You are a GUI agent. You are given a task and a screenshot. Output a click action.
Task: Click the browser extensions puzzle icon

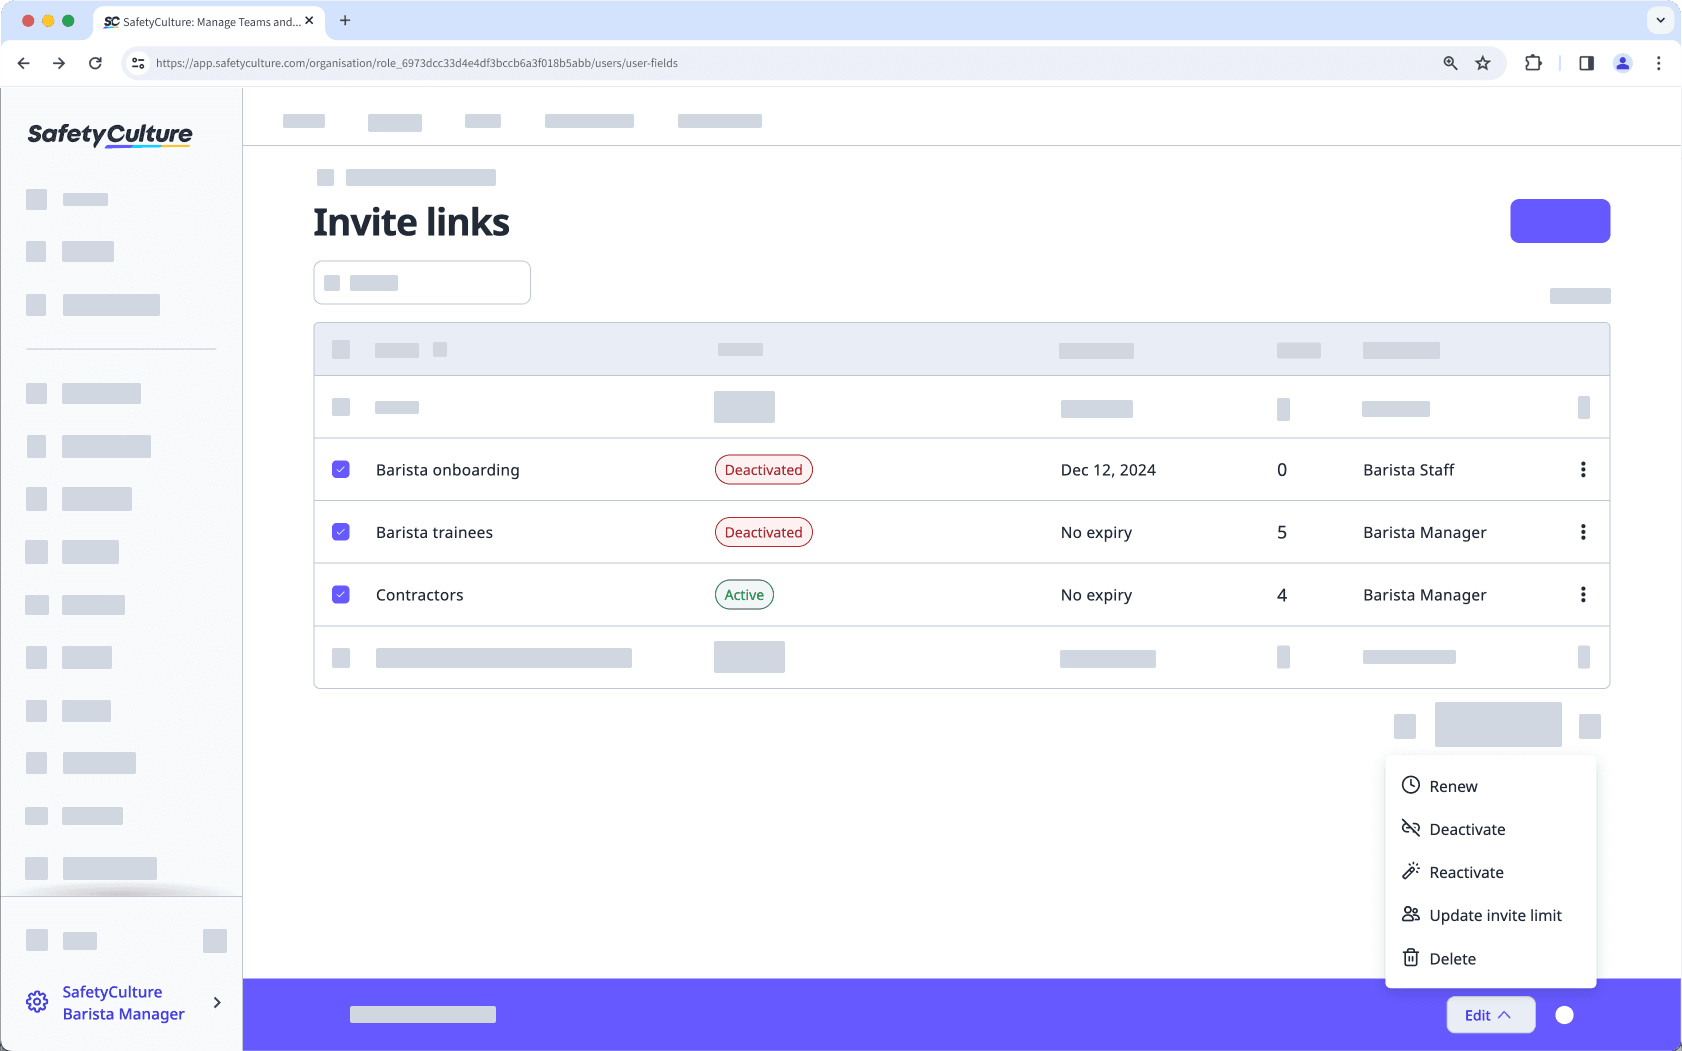(1533, 62)
